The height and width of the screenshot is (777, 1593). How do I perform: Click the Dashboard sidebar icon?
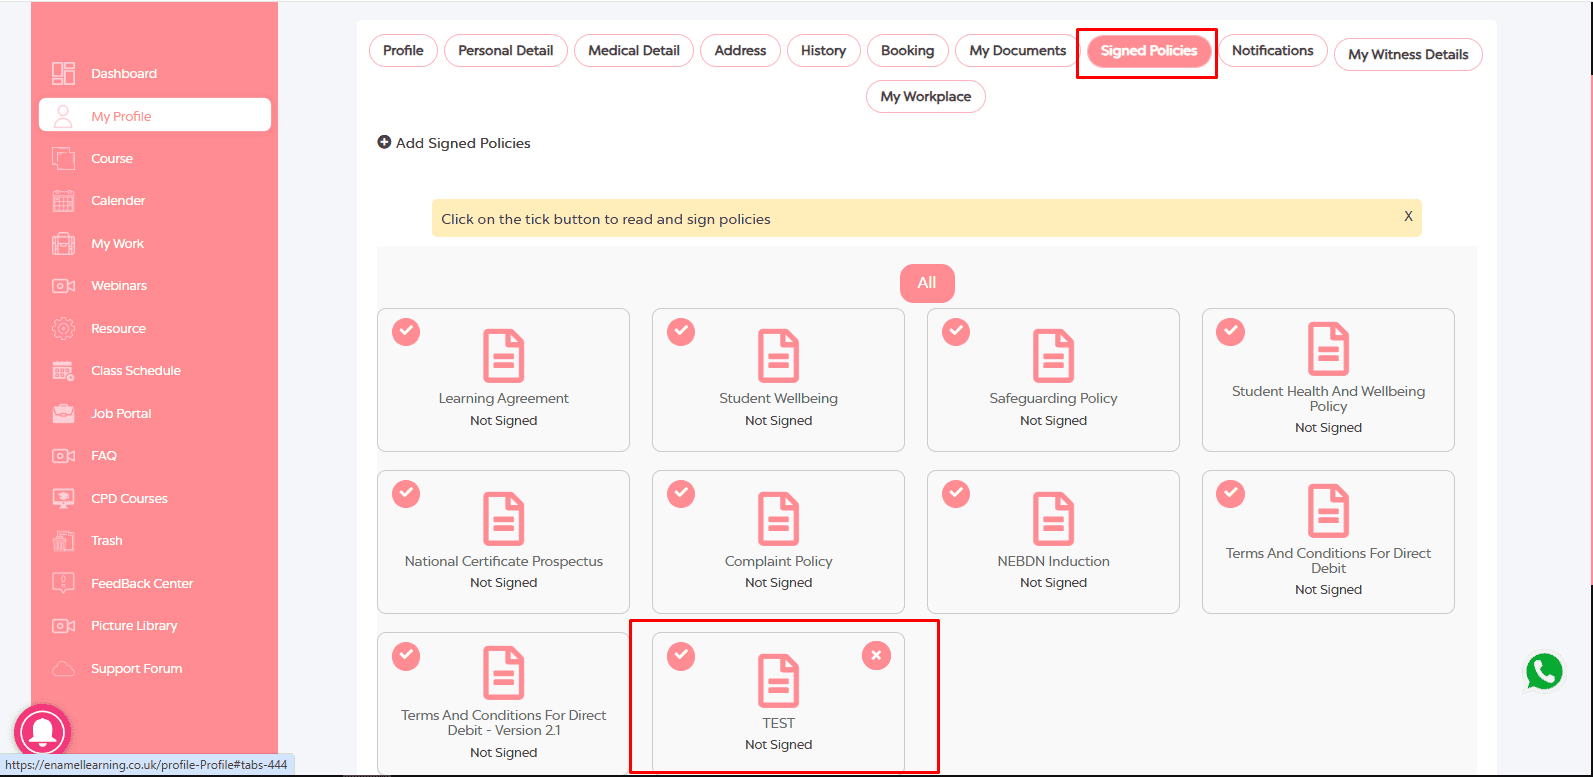point(63,73)
